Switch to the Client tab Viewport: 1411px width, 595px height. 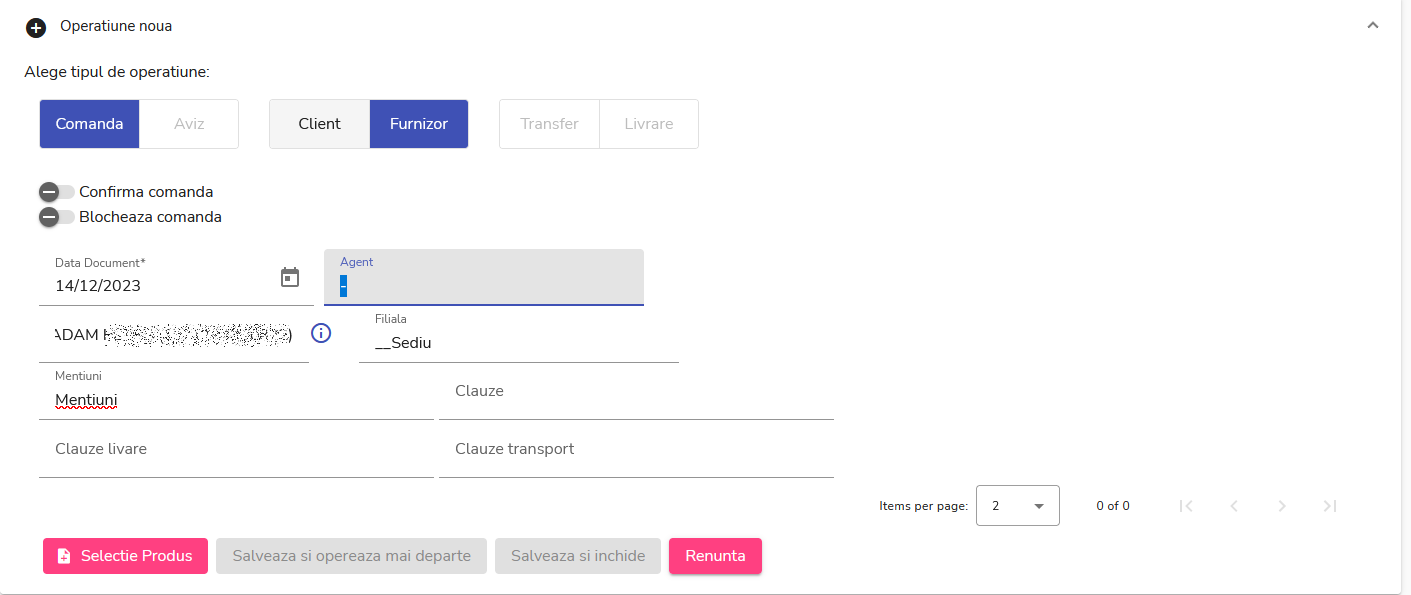point(318,123)
